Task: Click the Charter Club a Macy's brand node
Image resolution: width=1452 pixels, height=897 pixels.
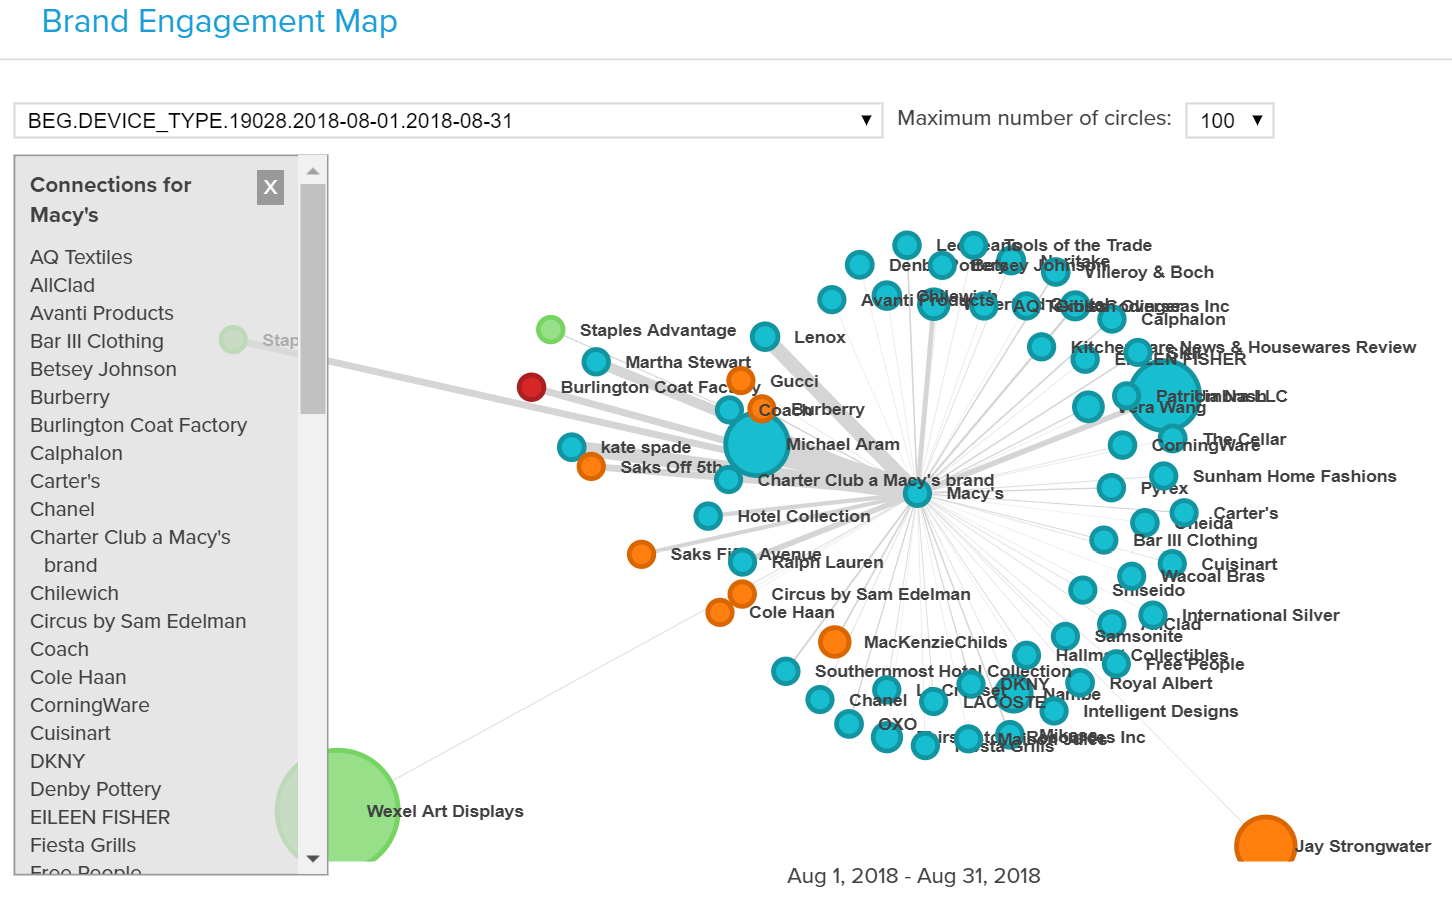Action: 729,479
